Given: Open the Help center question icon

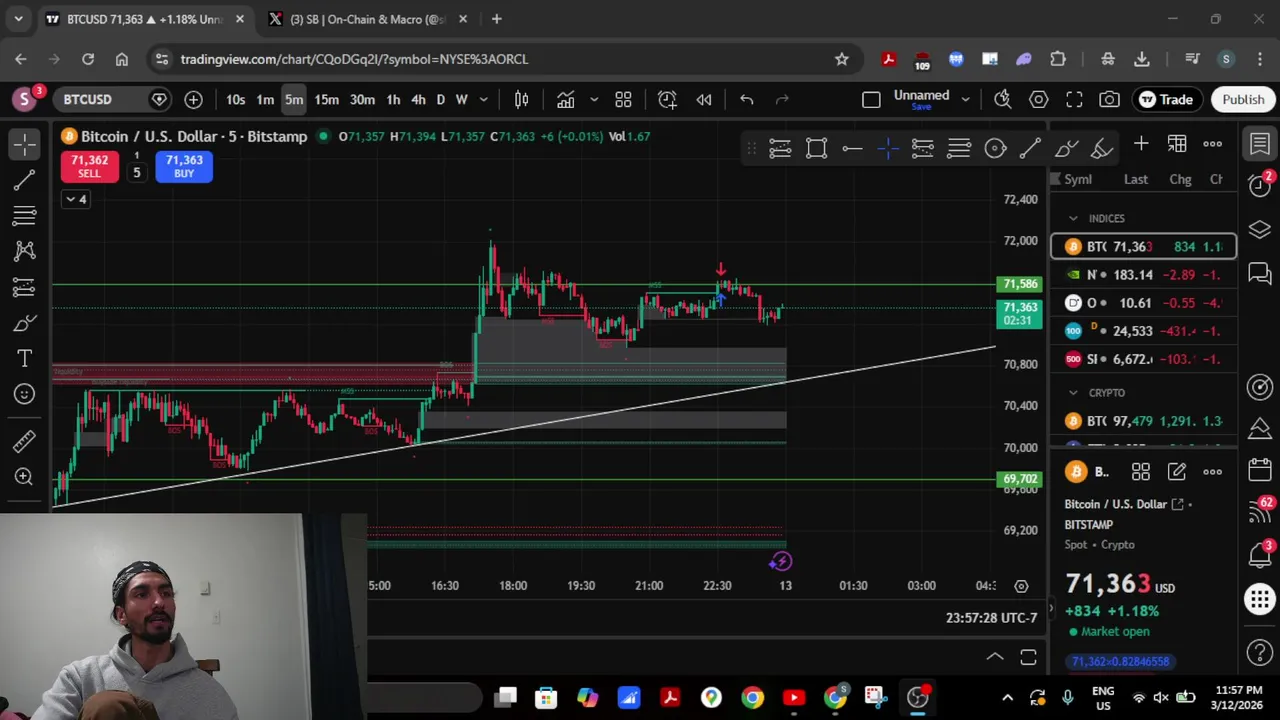Looking at the screenshot, I should click(1260, 654).
